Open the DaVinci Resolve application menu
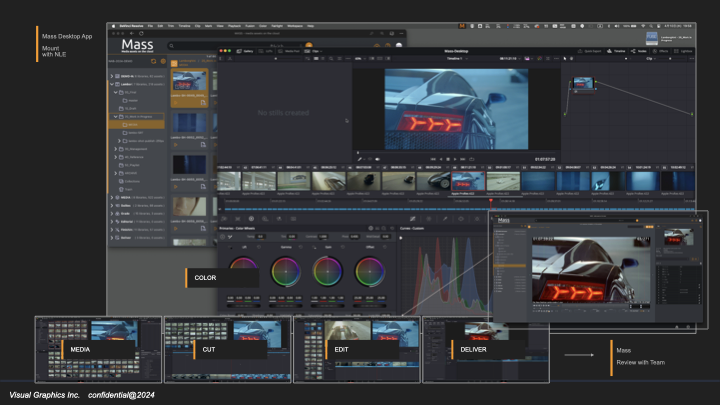Screen dimensions: 720x405 pyautogui.click(x=131, y=26)
